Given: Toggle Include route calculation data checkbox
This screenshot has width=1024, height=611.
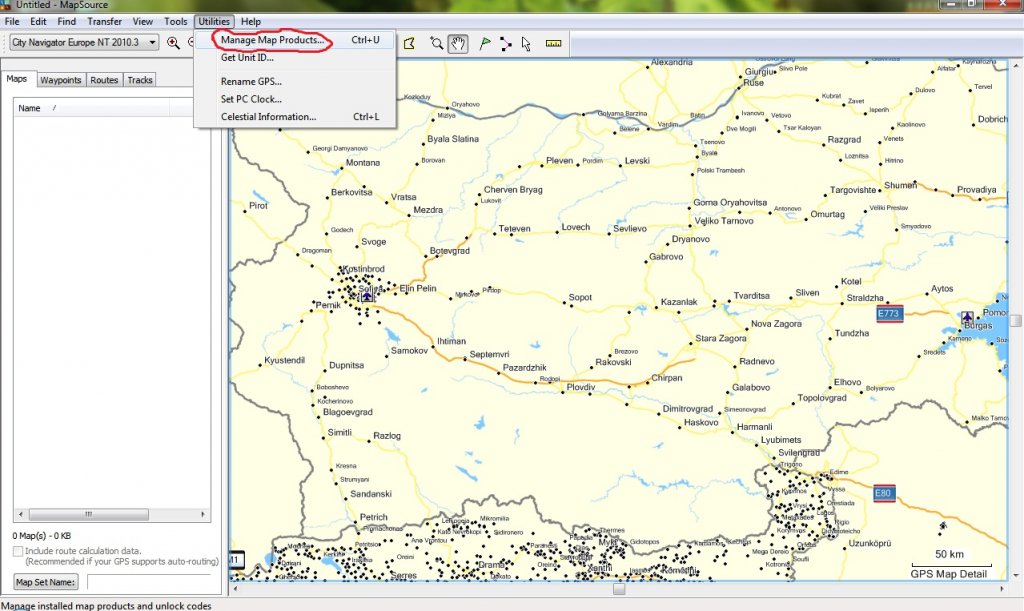Looking at the screenshot, I should [18, 551].
